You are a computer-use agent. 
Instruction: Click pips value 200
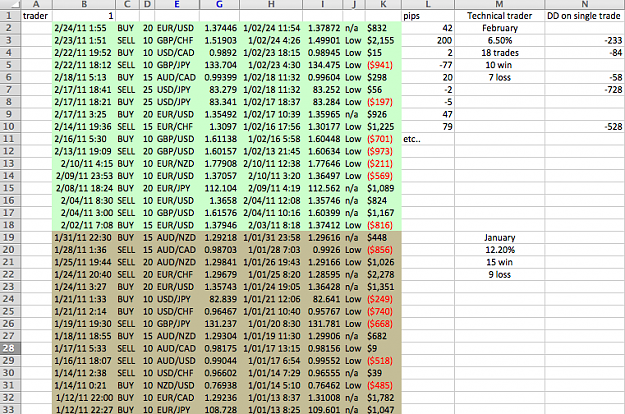(x=428, y=41)
